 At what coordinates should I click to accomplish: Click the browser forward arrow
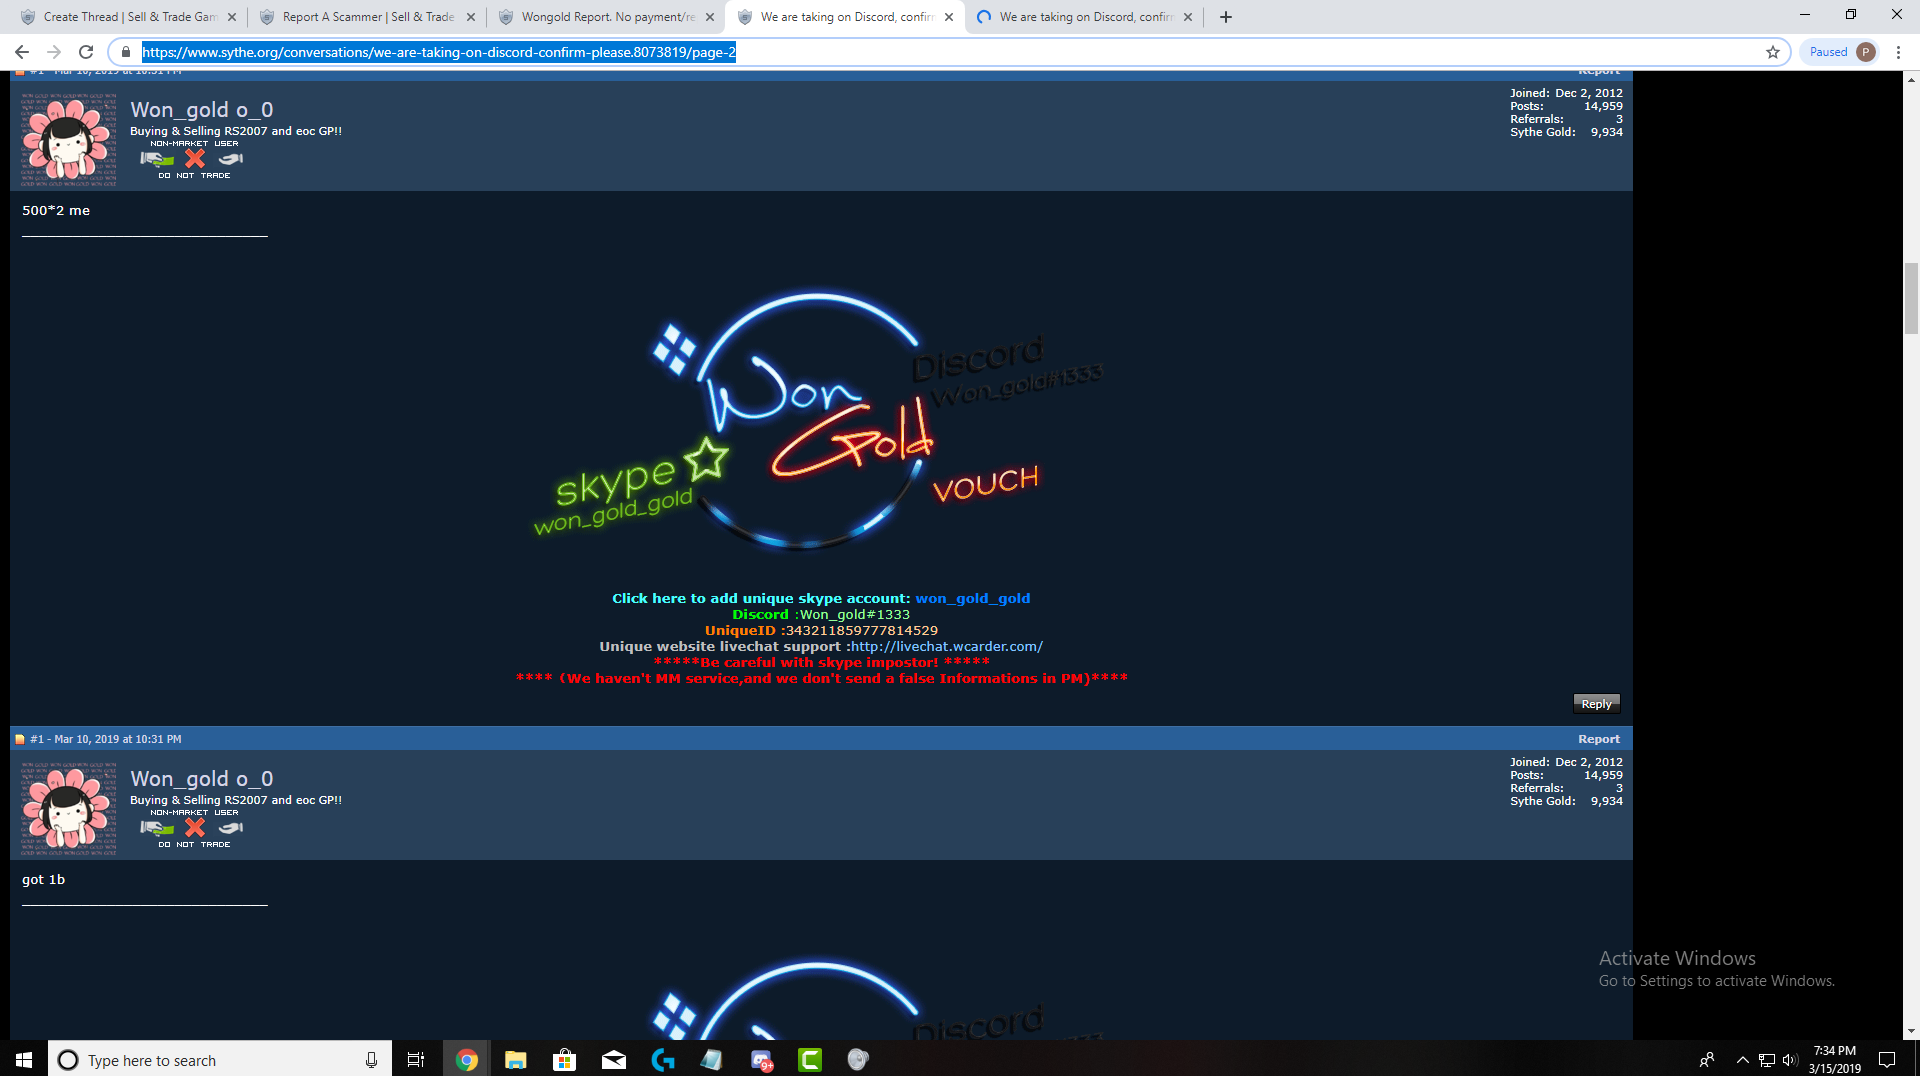coord(54,52)
